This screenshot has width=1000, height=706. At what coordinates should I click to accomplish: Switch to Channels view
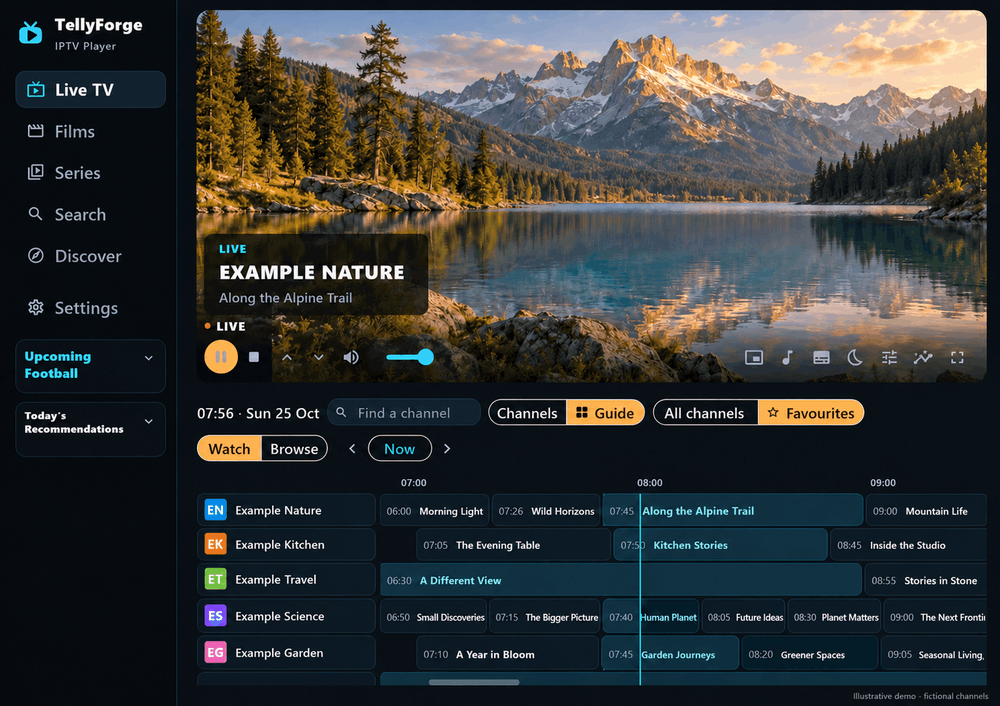(527, 413)
